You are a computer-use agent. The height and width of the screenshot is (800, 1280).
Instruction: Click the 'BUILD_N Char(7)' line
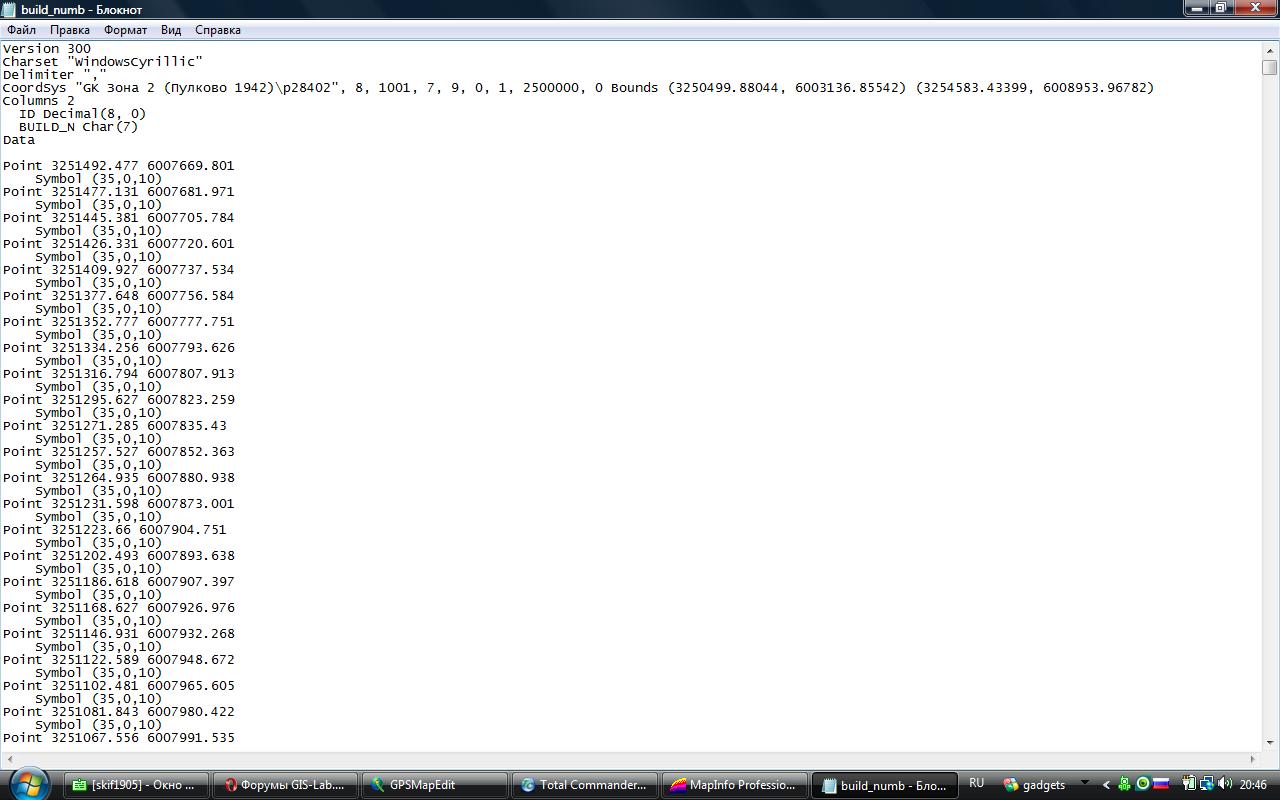[x=79, y=126]
